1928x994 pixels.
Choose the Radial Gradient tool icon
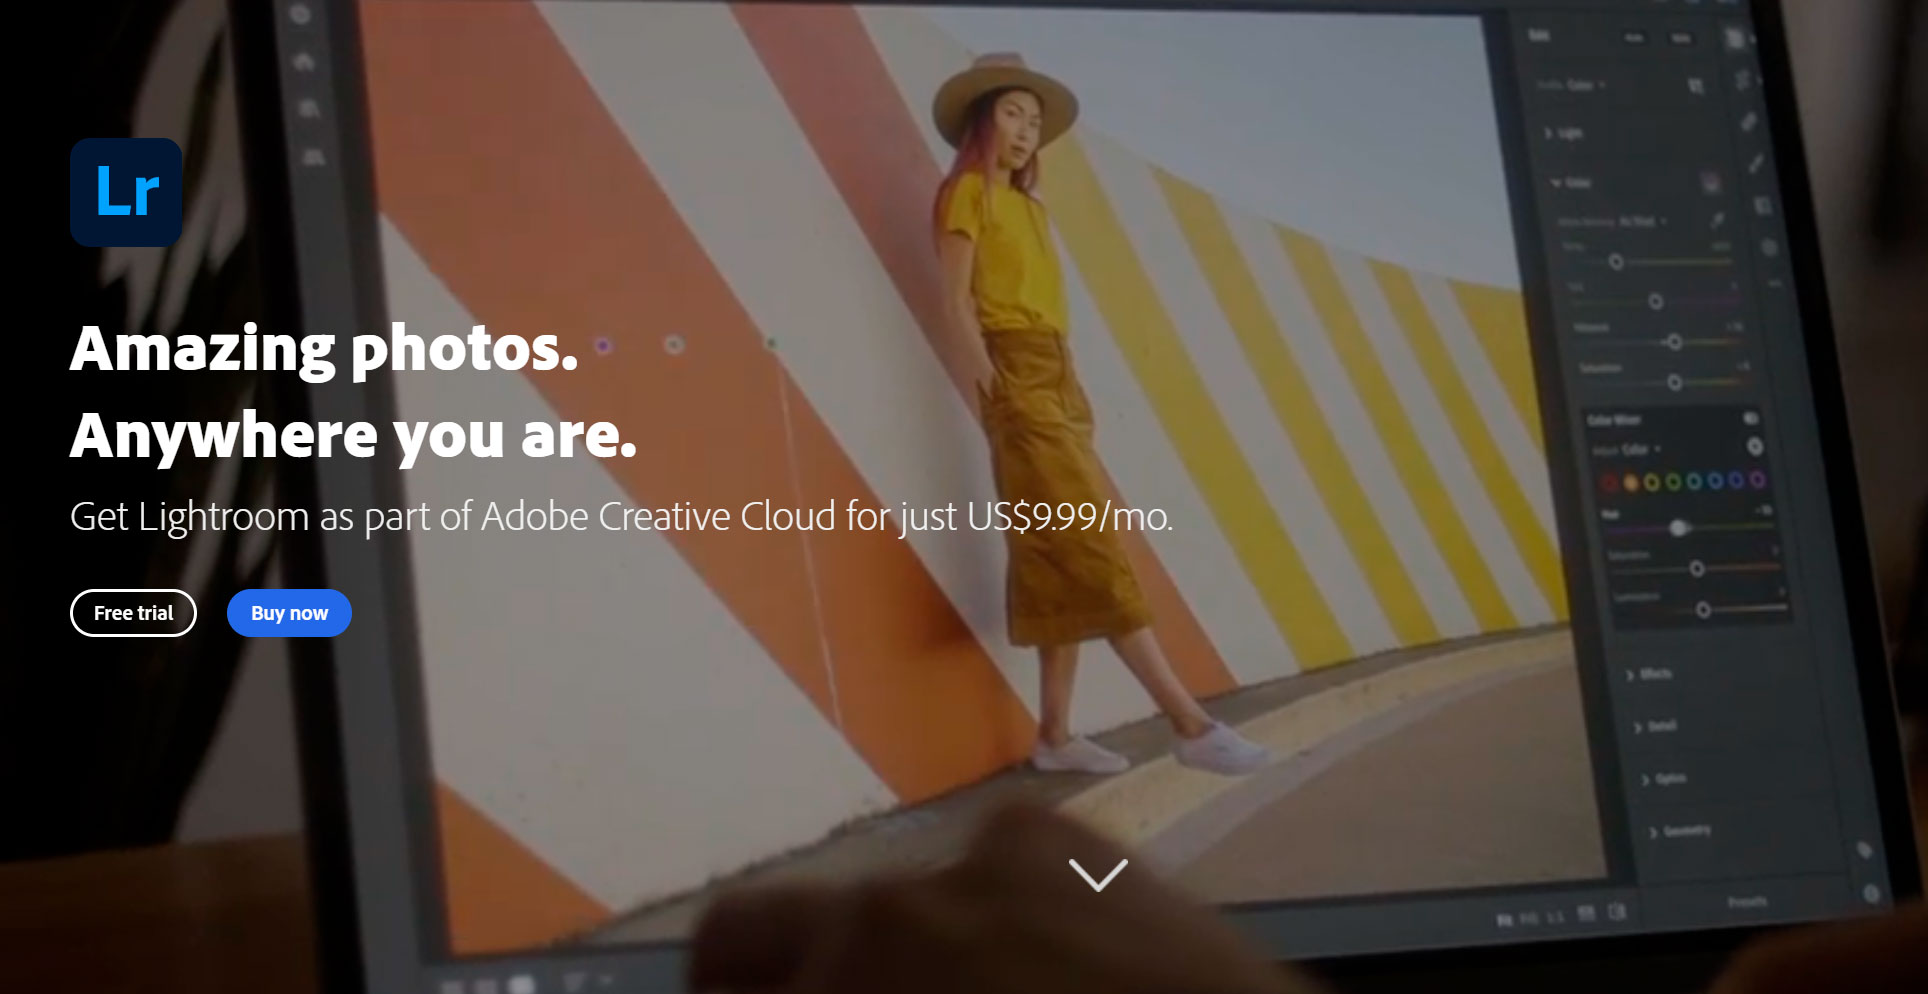tap(1769, 246)
